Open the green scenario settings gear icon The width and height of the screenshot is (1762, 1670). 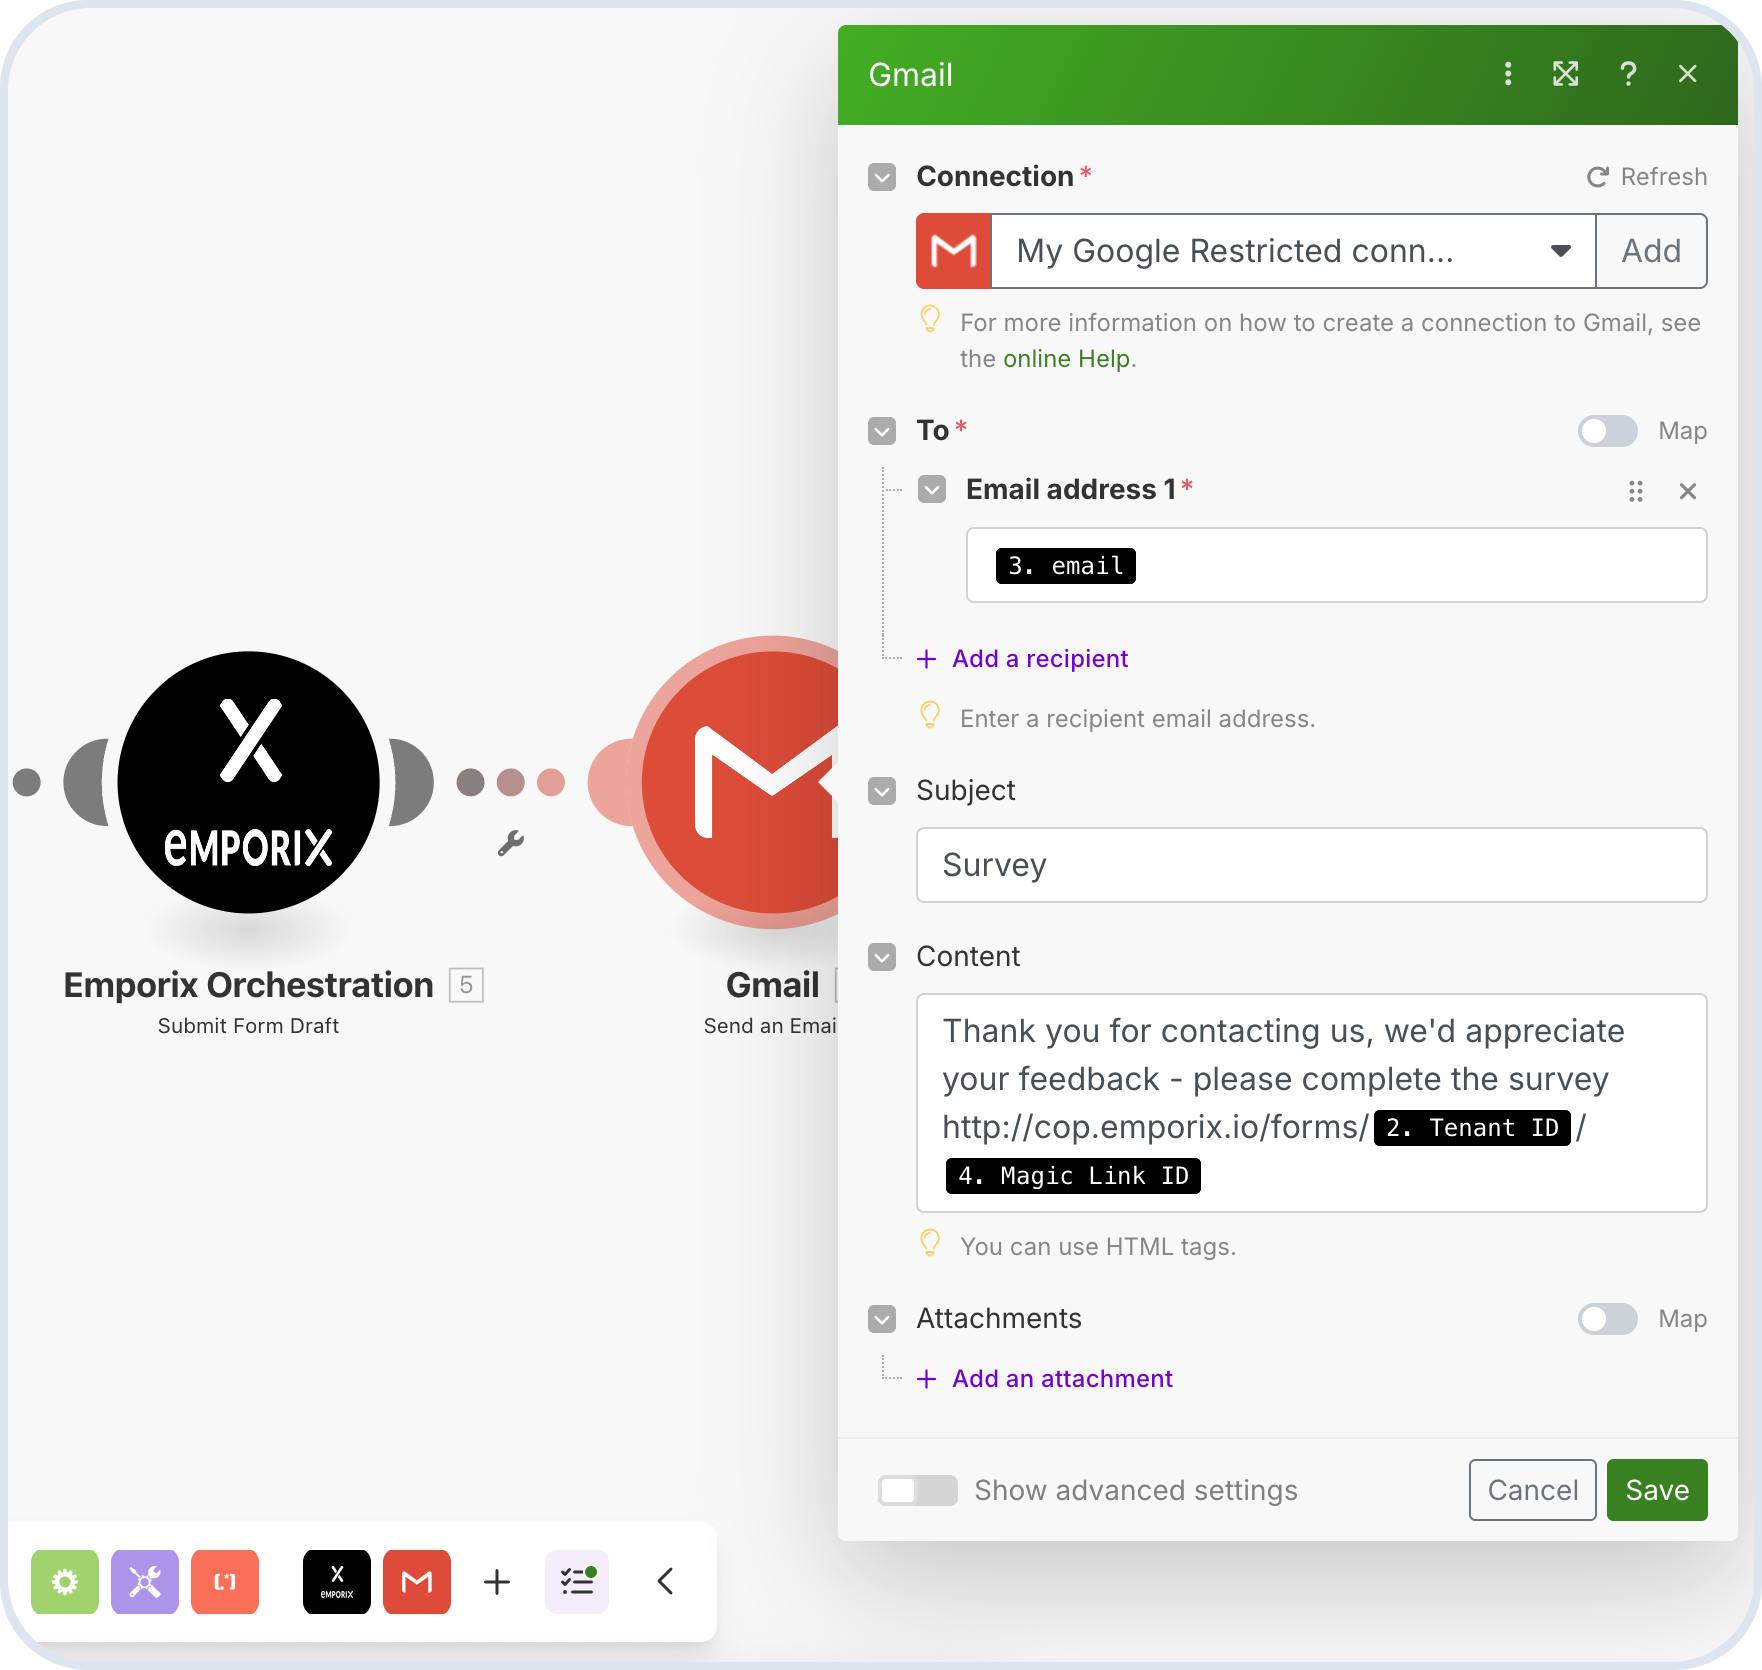click(x=65, y=1582)
